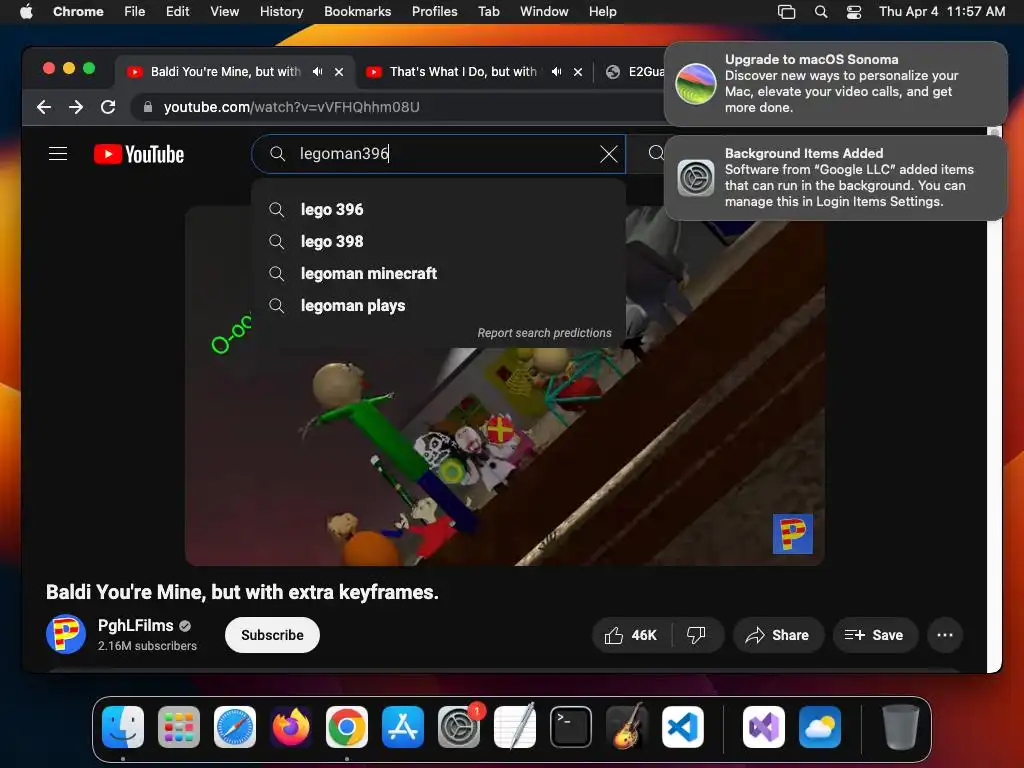Image resolution: width=1024 pixels, height=768 pixels.
Task: Switch to the E2Gua tab
Action: point(634,72)
